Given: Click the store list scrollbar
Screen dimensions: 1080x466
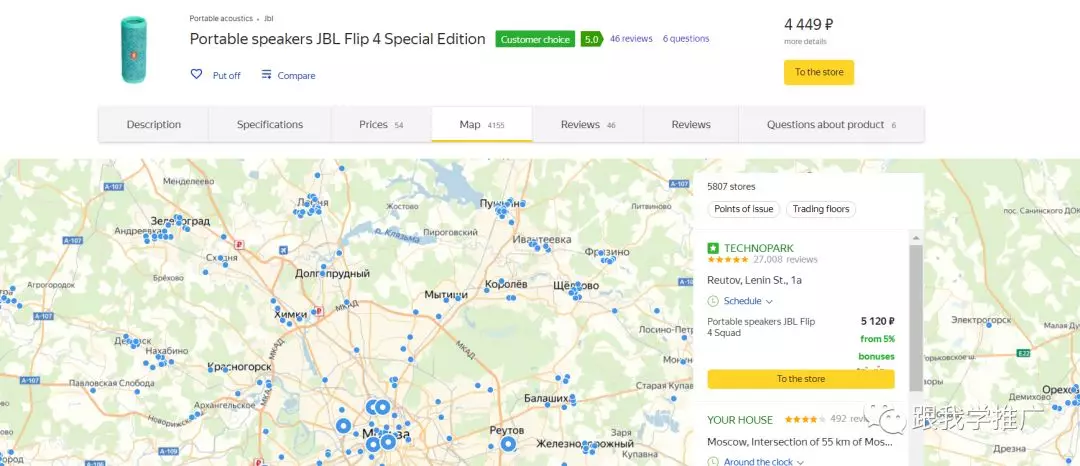Looking at the screenshot, I should pos(915,320).
